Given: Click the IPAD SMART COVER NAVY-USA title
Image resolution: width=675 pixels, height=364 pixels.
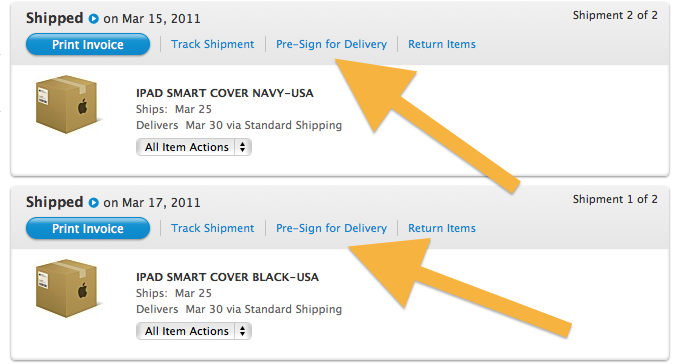Looking at the screenshot, I should pos(225,93).
